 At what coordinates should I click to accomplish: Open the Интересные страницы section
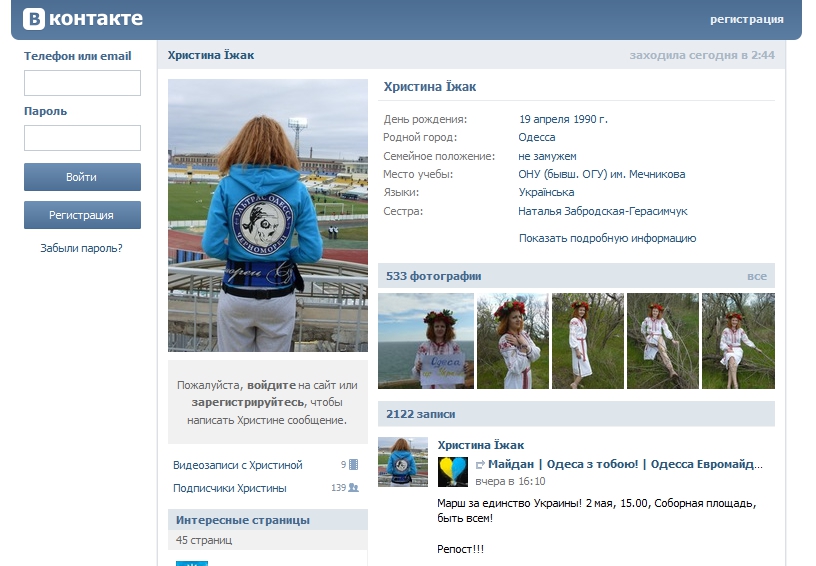point(243,520)
